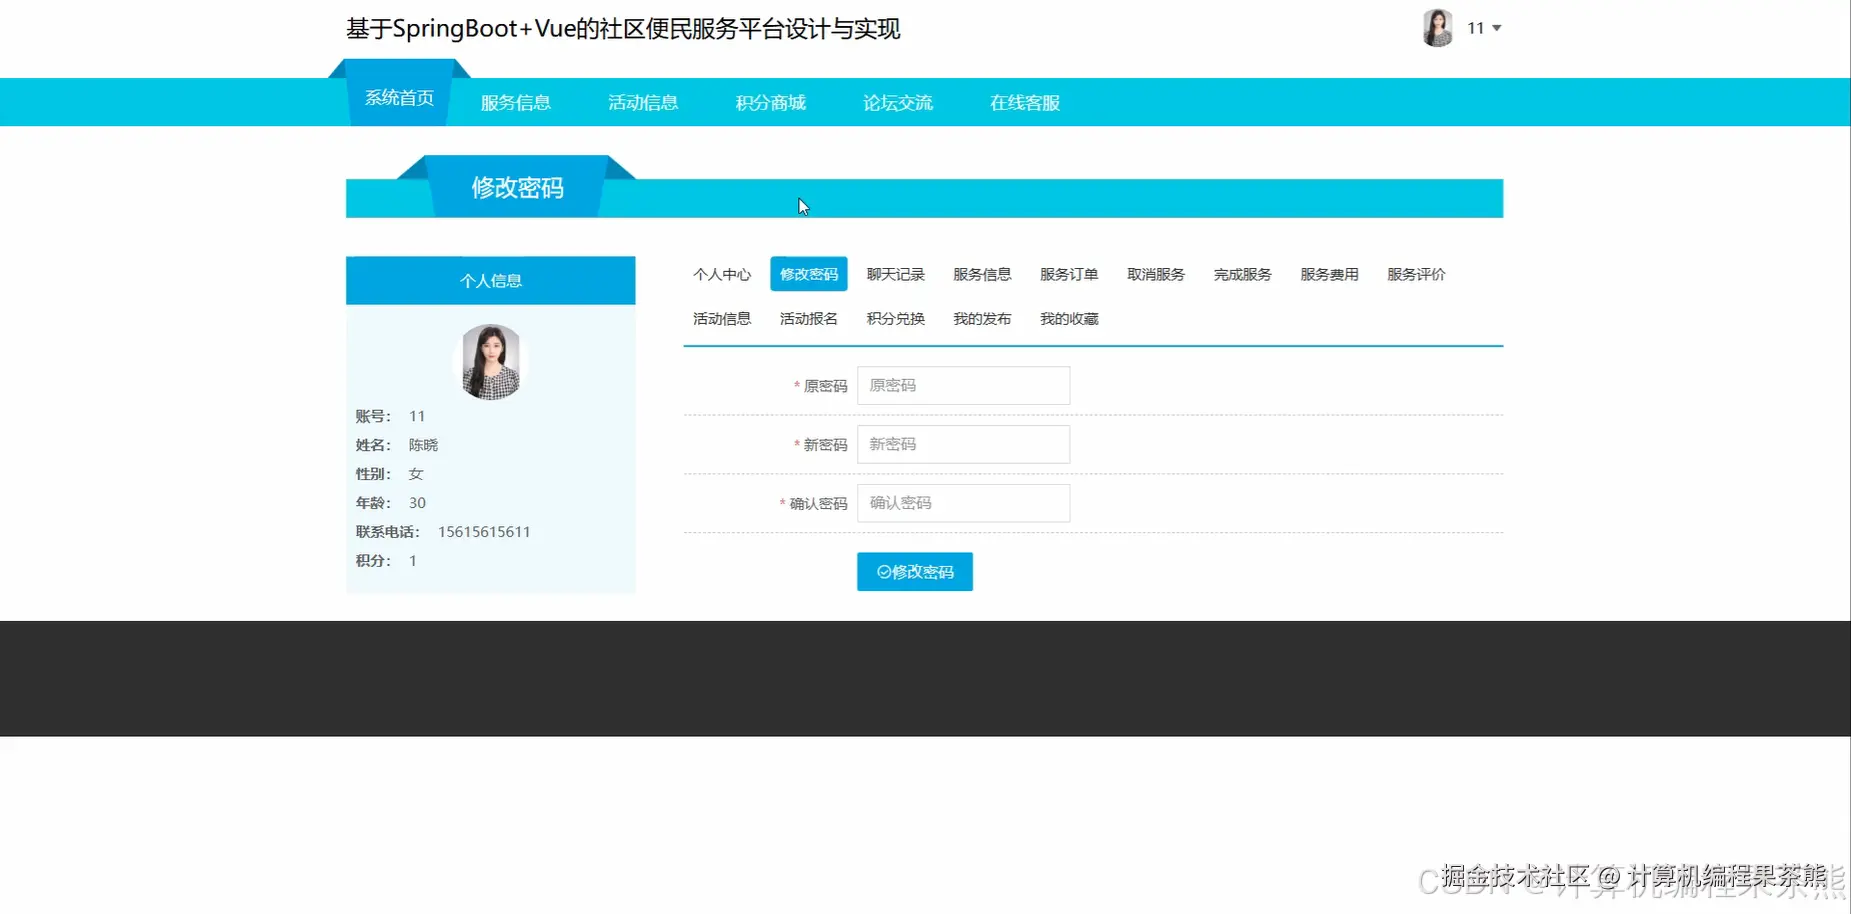The image size is (1851, 914).
Task: Open 在线客服 customer service
Action: tap(1023, 101)
